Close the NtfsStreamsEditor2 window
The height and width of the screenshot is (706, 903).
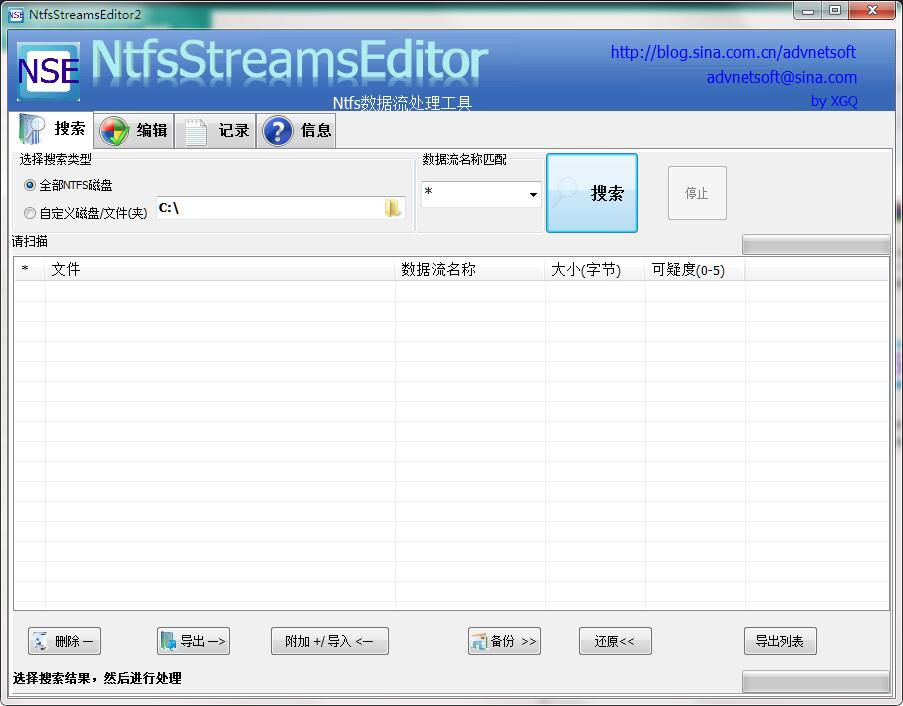[x=872, y=11]
